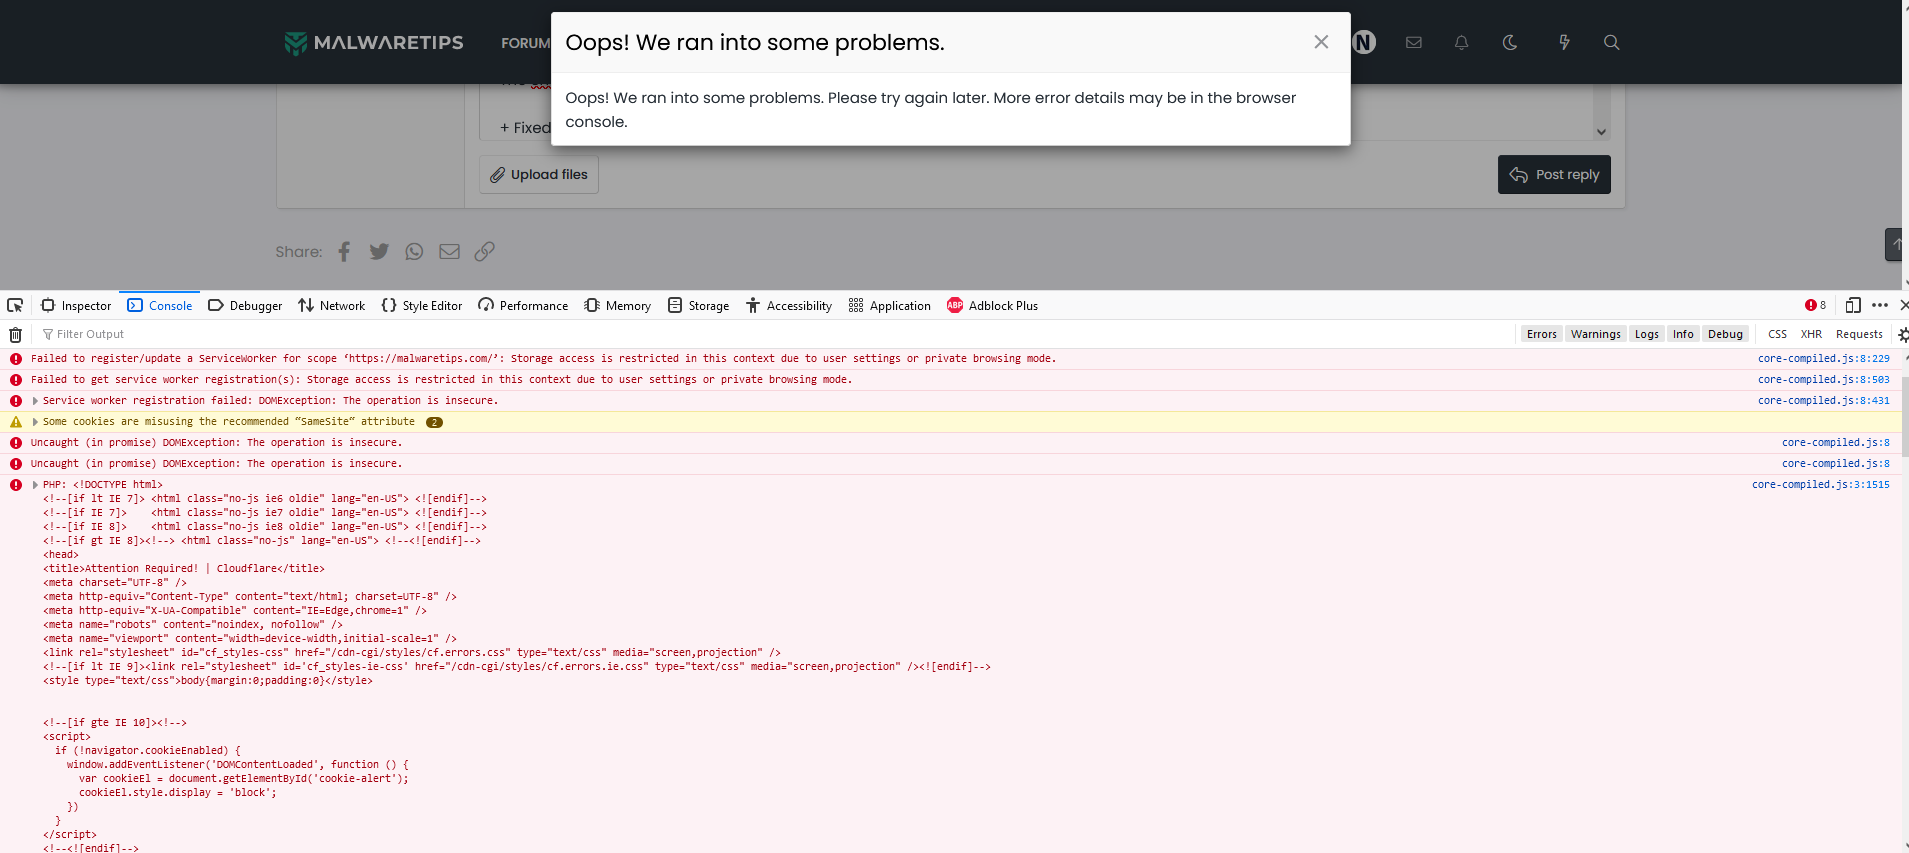Share the thread by email

450,252
